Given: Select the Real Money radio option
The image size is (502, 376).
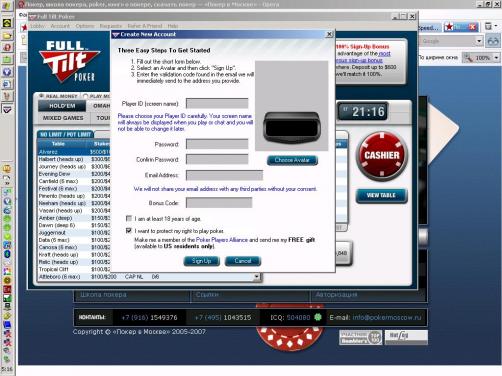Looking at the screenshot, I should tap(42, 96).
